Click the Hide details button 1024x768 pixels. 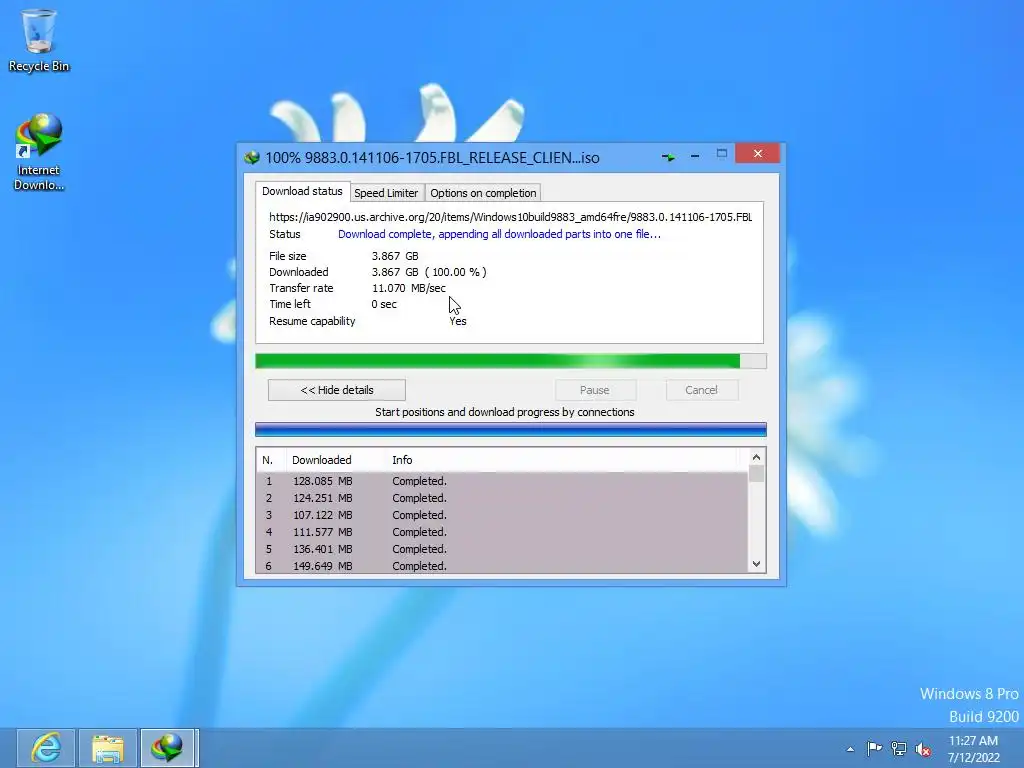coord(337,390)
